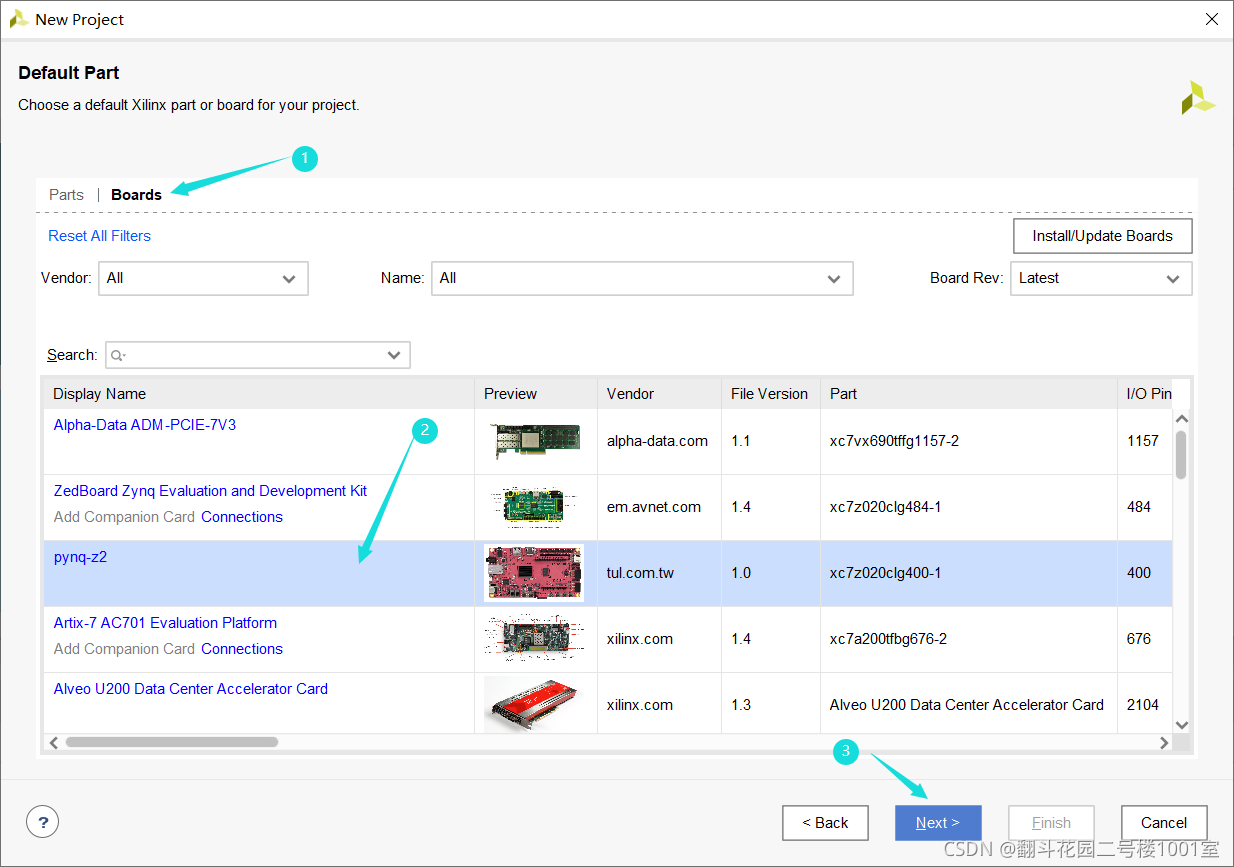Screen dimensions: 1234x867
Task: Open the Vendor dropdown
Action: coord(203,278)
